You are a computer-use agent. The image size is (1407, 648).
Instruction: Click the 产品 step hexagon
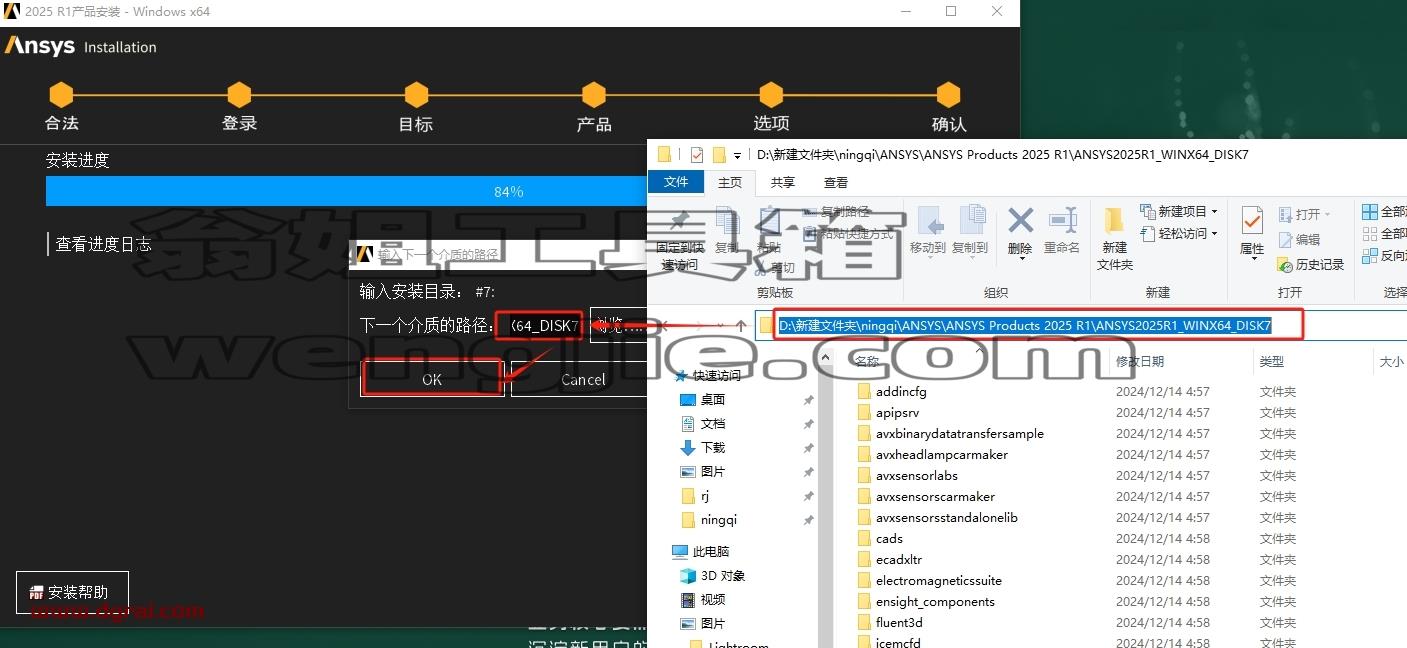pyautogui.click(x=594, y=95)
